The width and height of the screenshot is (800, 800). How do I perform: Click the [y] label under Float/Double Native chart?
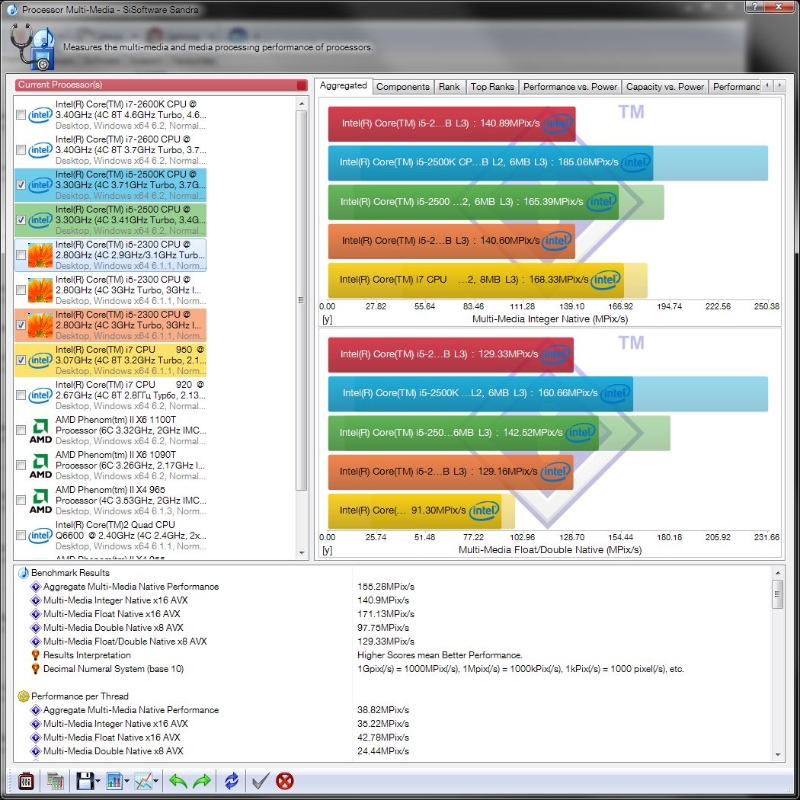click(328, 551)
